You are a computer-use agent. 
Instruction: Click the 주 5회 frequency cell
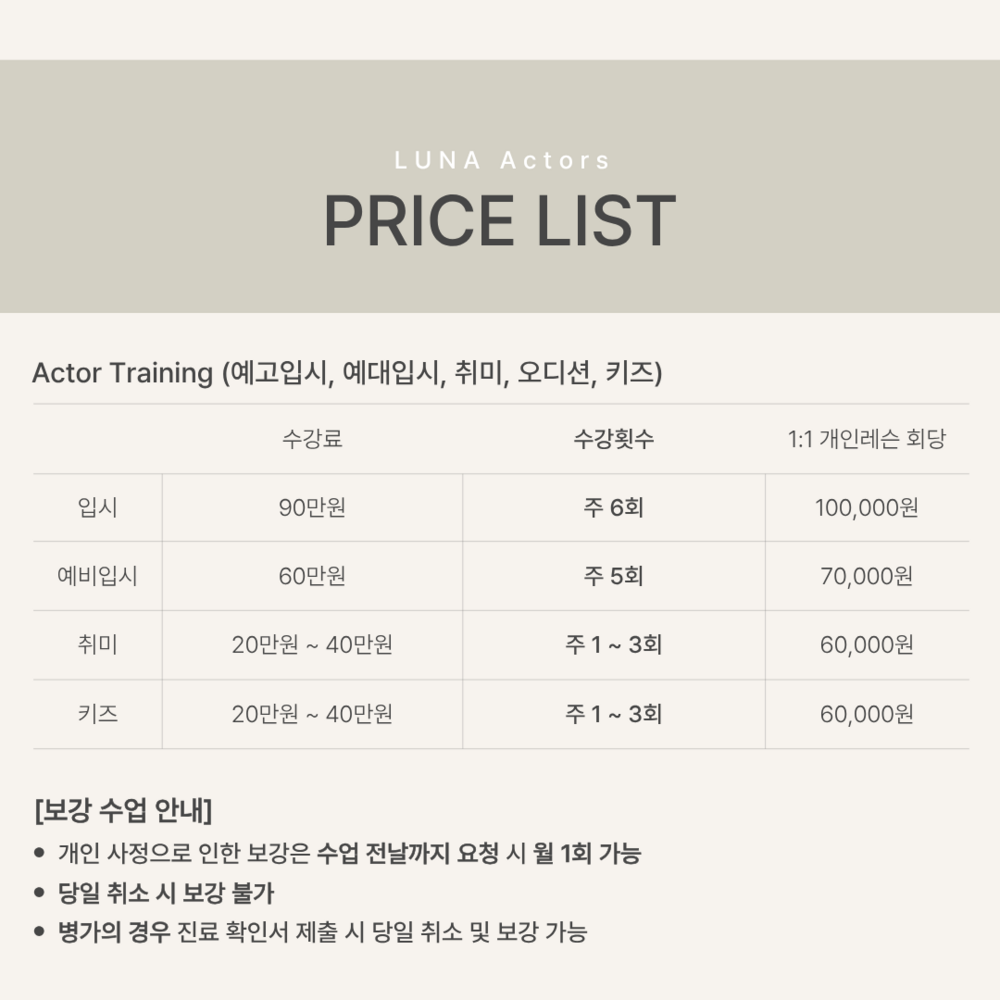coord(613,576)
